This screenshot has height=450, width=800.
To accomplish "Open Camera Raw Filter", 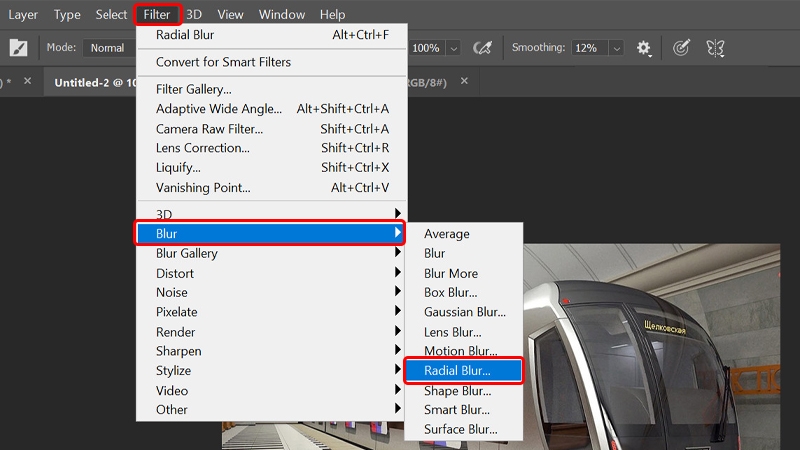I will [272, 129].
